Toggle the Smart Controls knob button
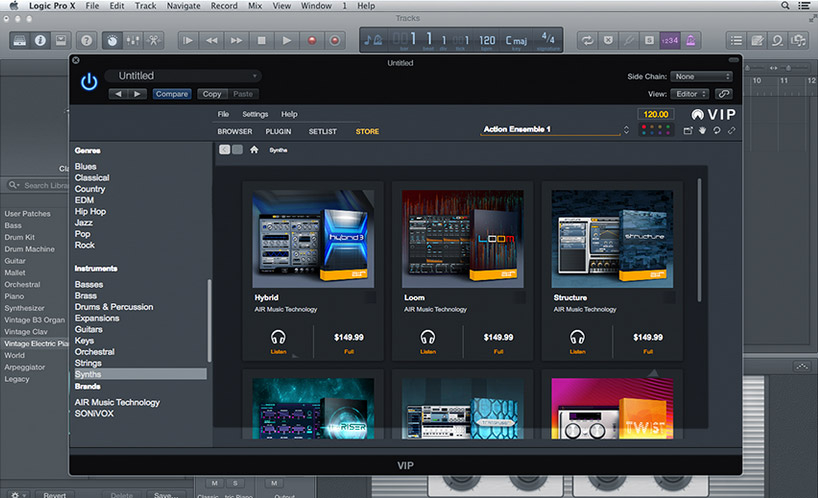The image size is (818, 498). (112, 40)
